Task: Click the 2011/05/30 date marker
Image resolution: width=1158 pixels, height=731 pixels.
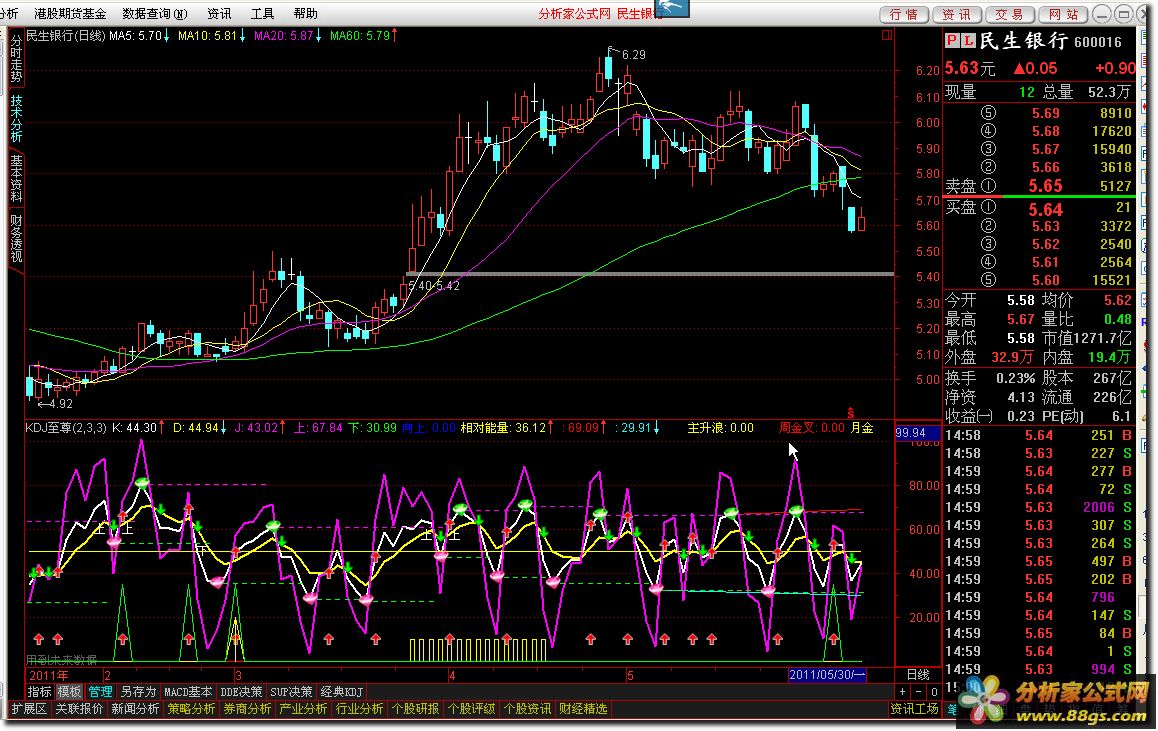Action: pos(827,675)
